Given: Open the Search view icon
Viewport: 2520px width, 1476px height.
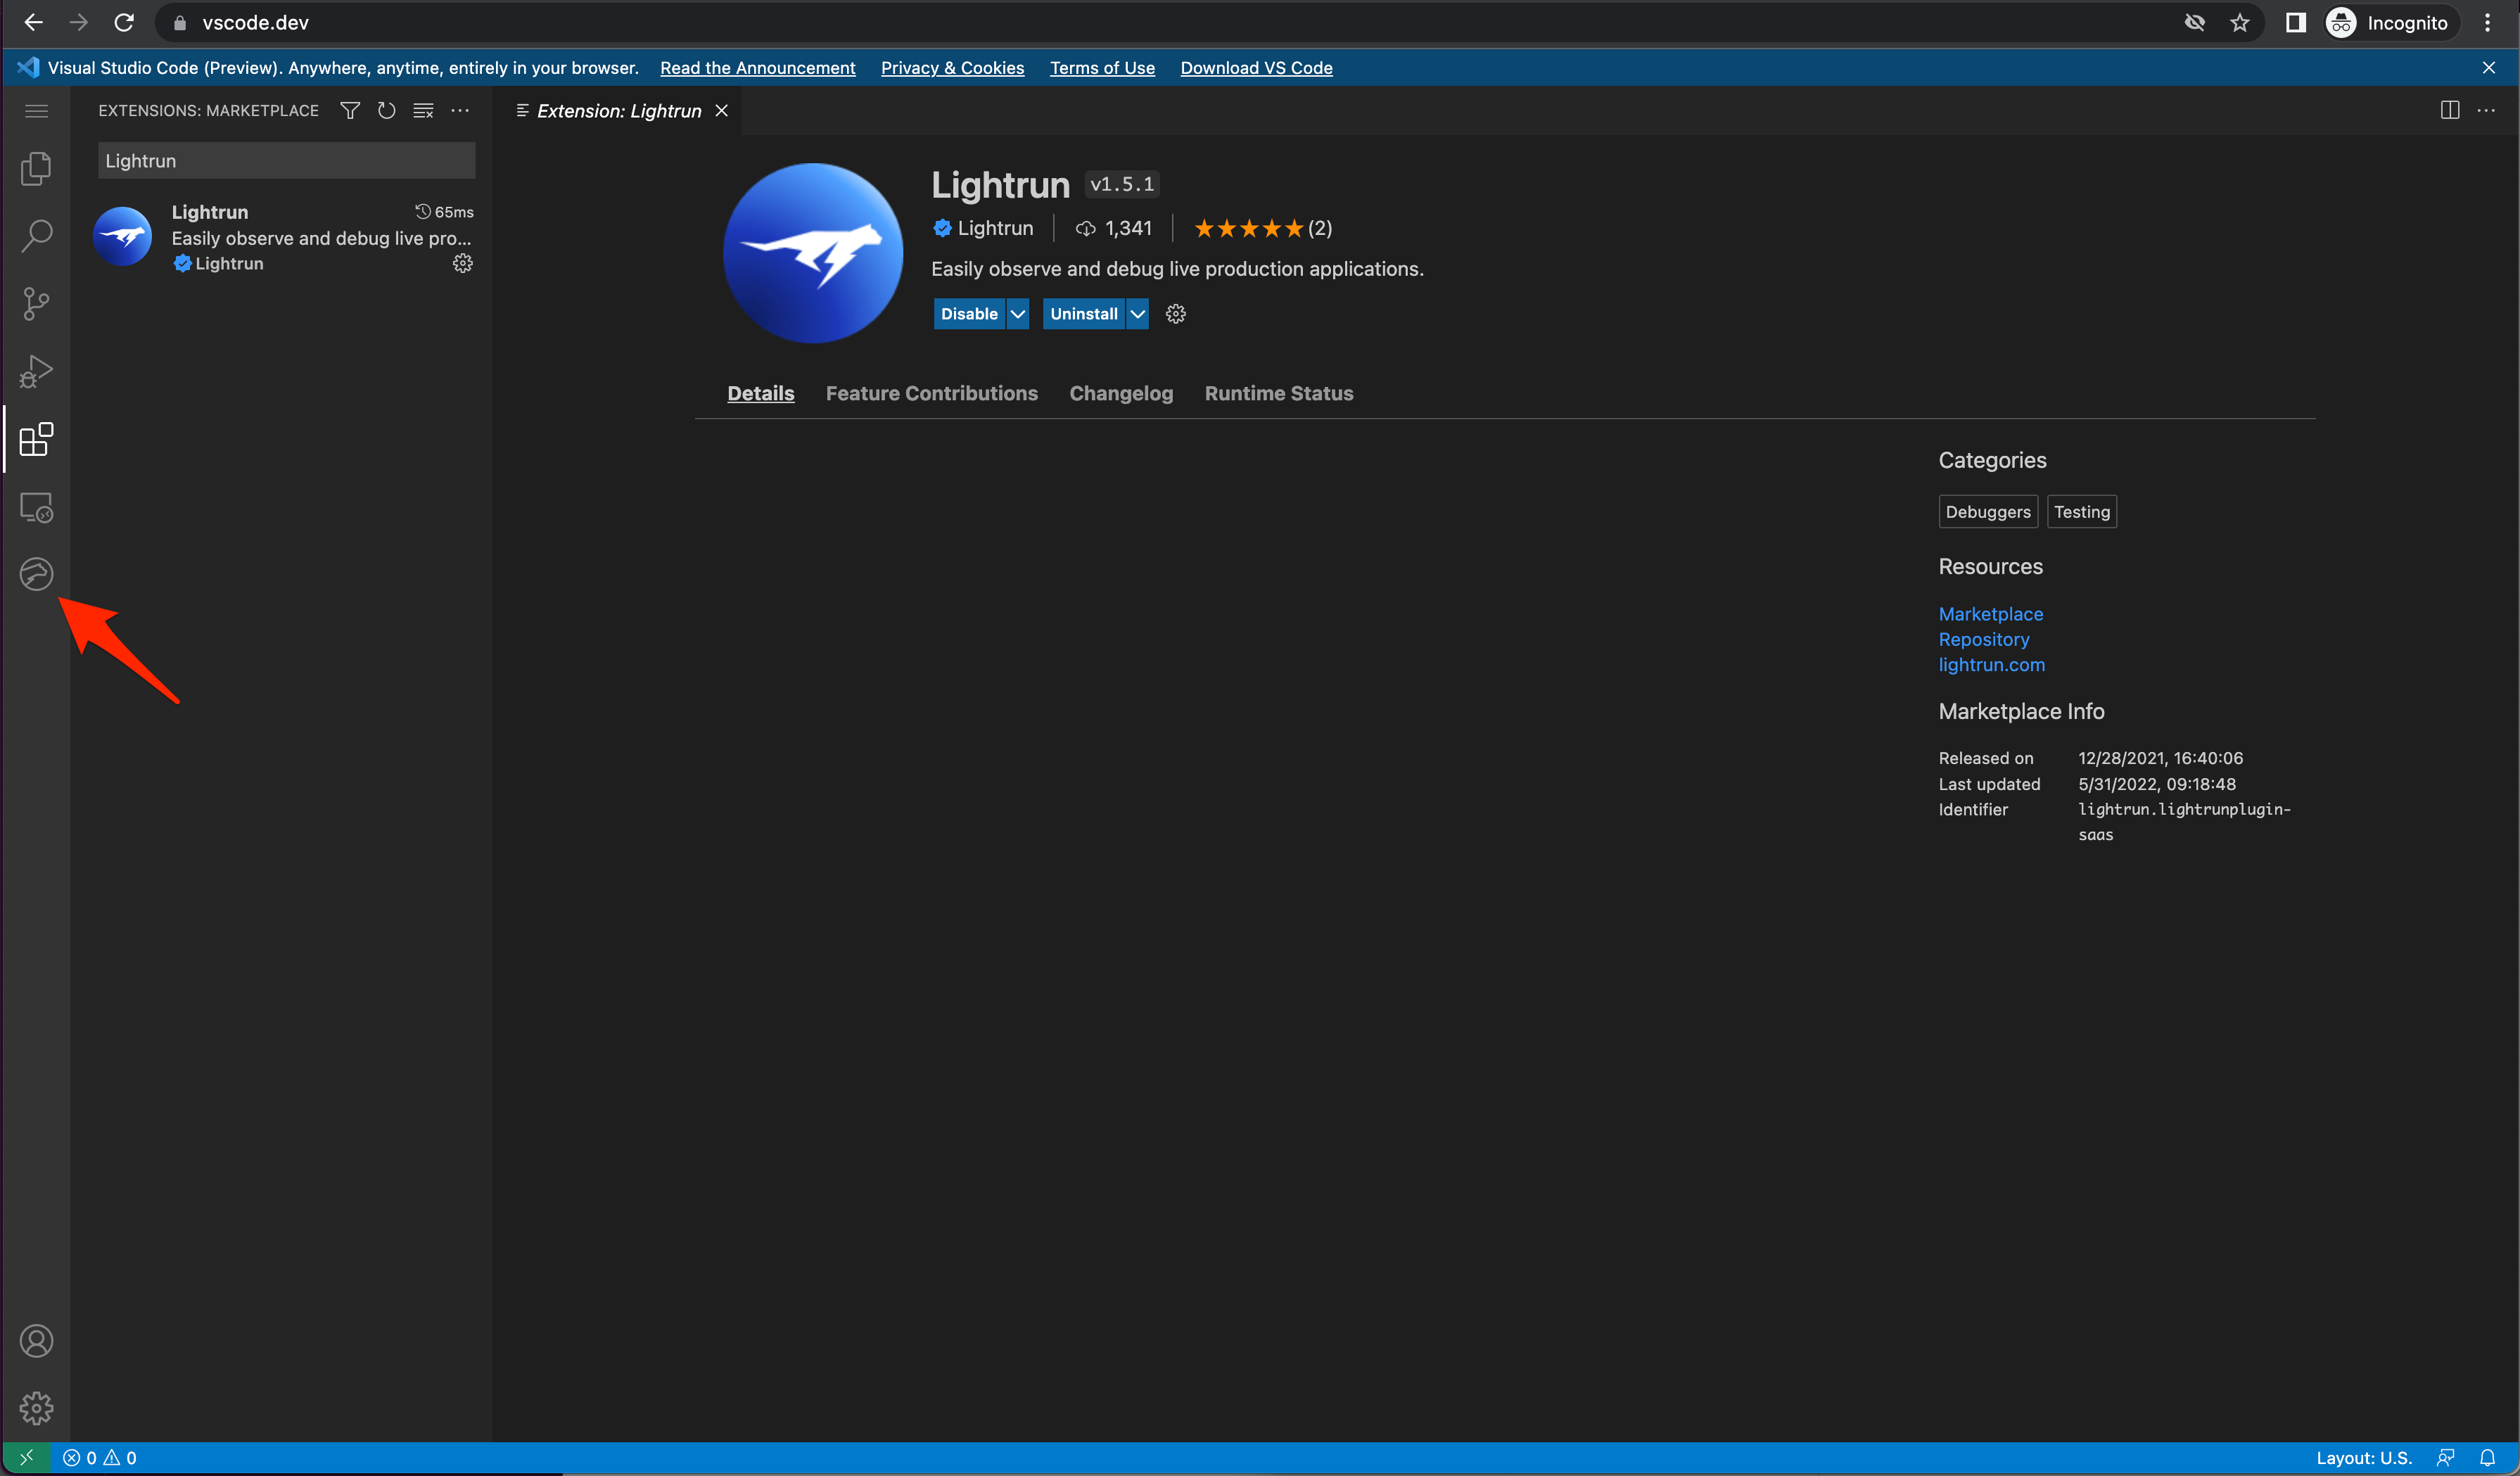Looking at the screenshot, I should point(36,236).
